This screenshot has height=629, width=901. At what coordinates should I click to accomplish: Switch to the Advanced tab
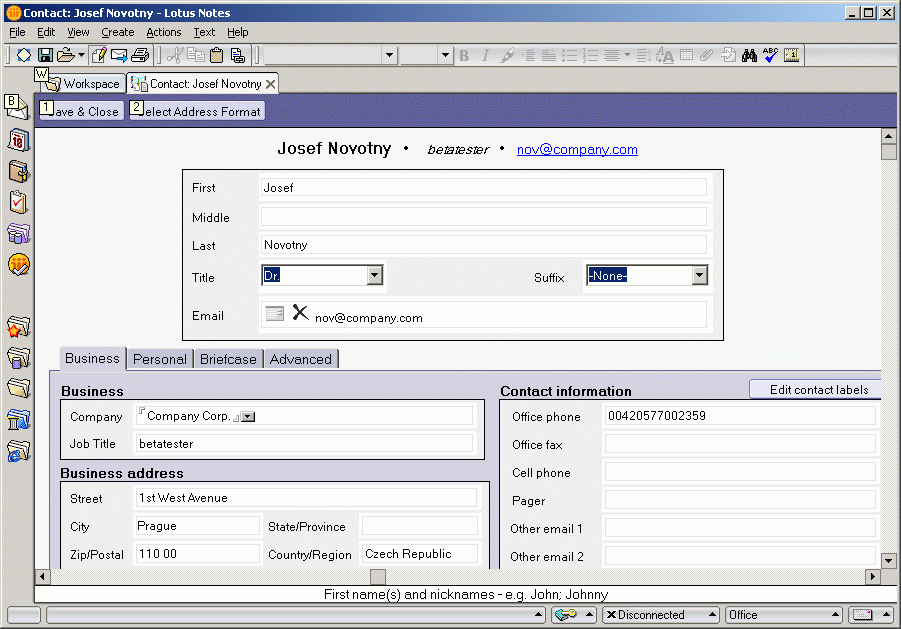pyautogui.click(x=301, y=359)
